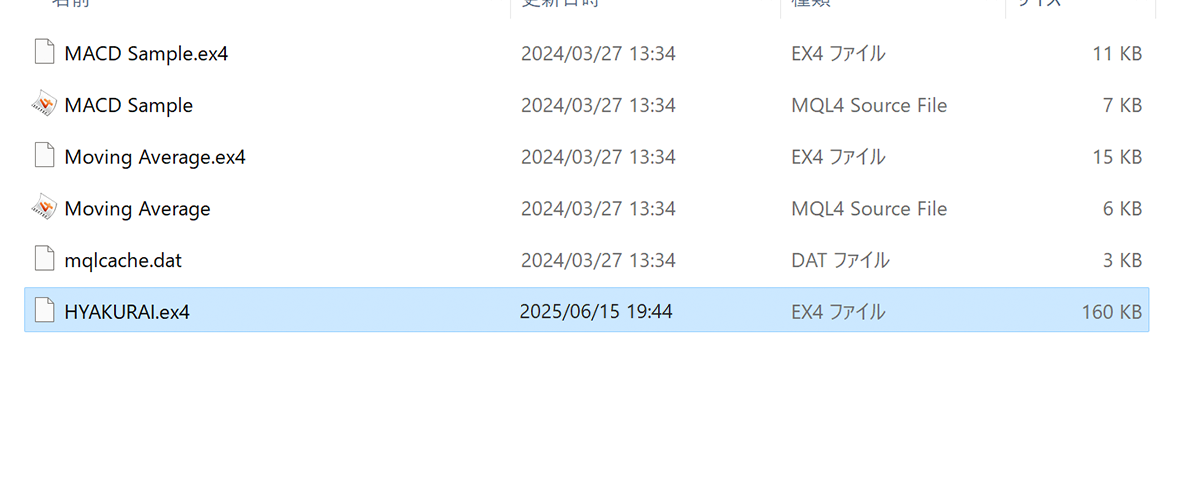The width and height of the screenshot is (1200, 478).
Task: Select the file named MACD Sample.ex4
Action: point(146,53)
